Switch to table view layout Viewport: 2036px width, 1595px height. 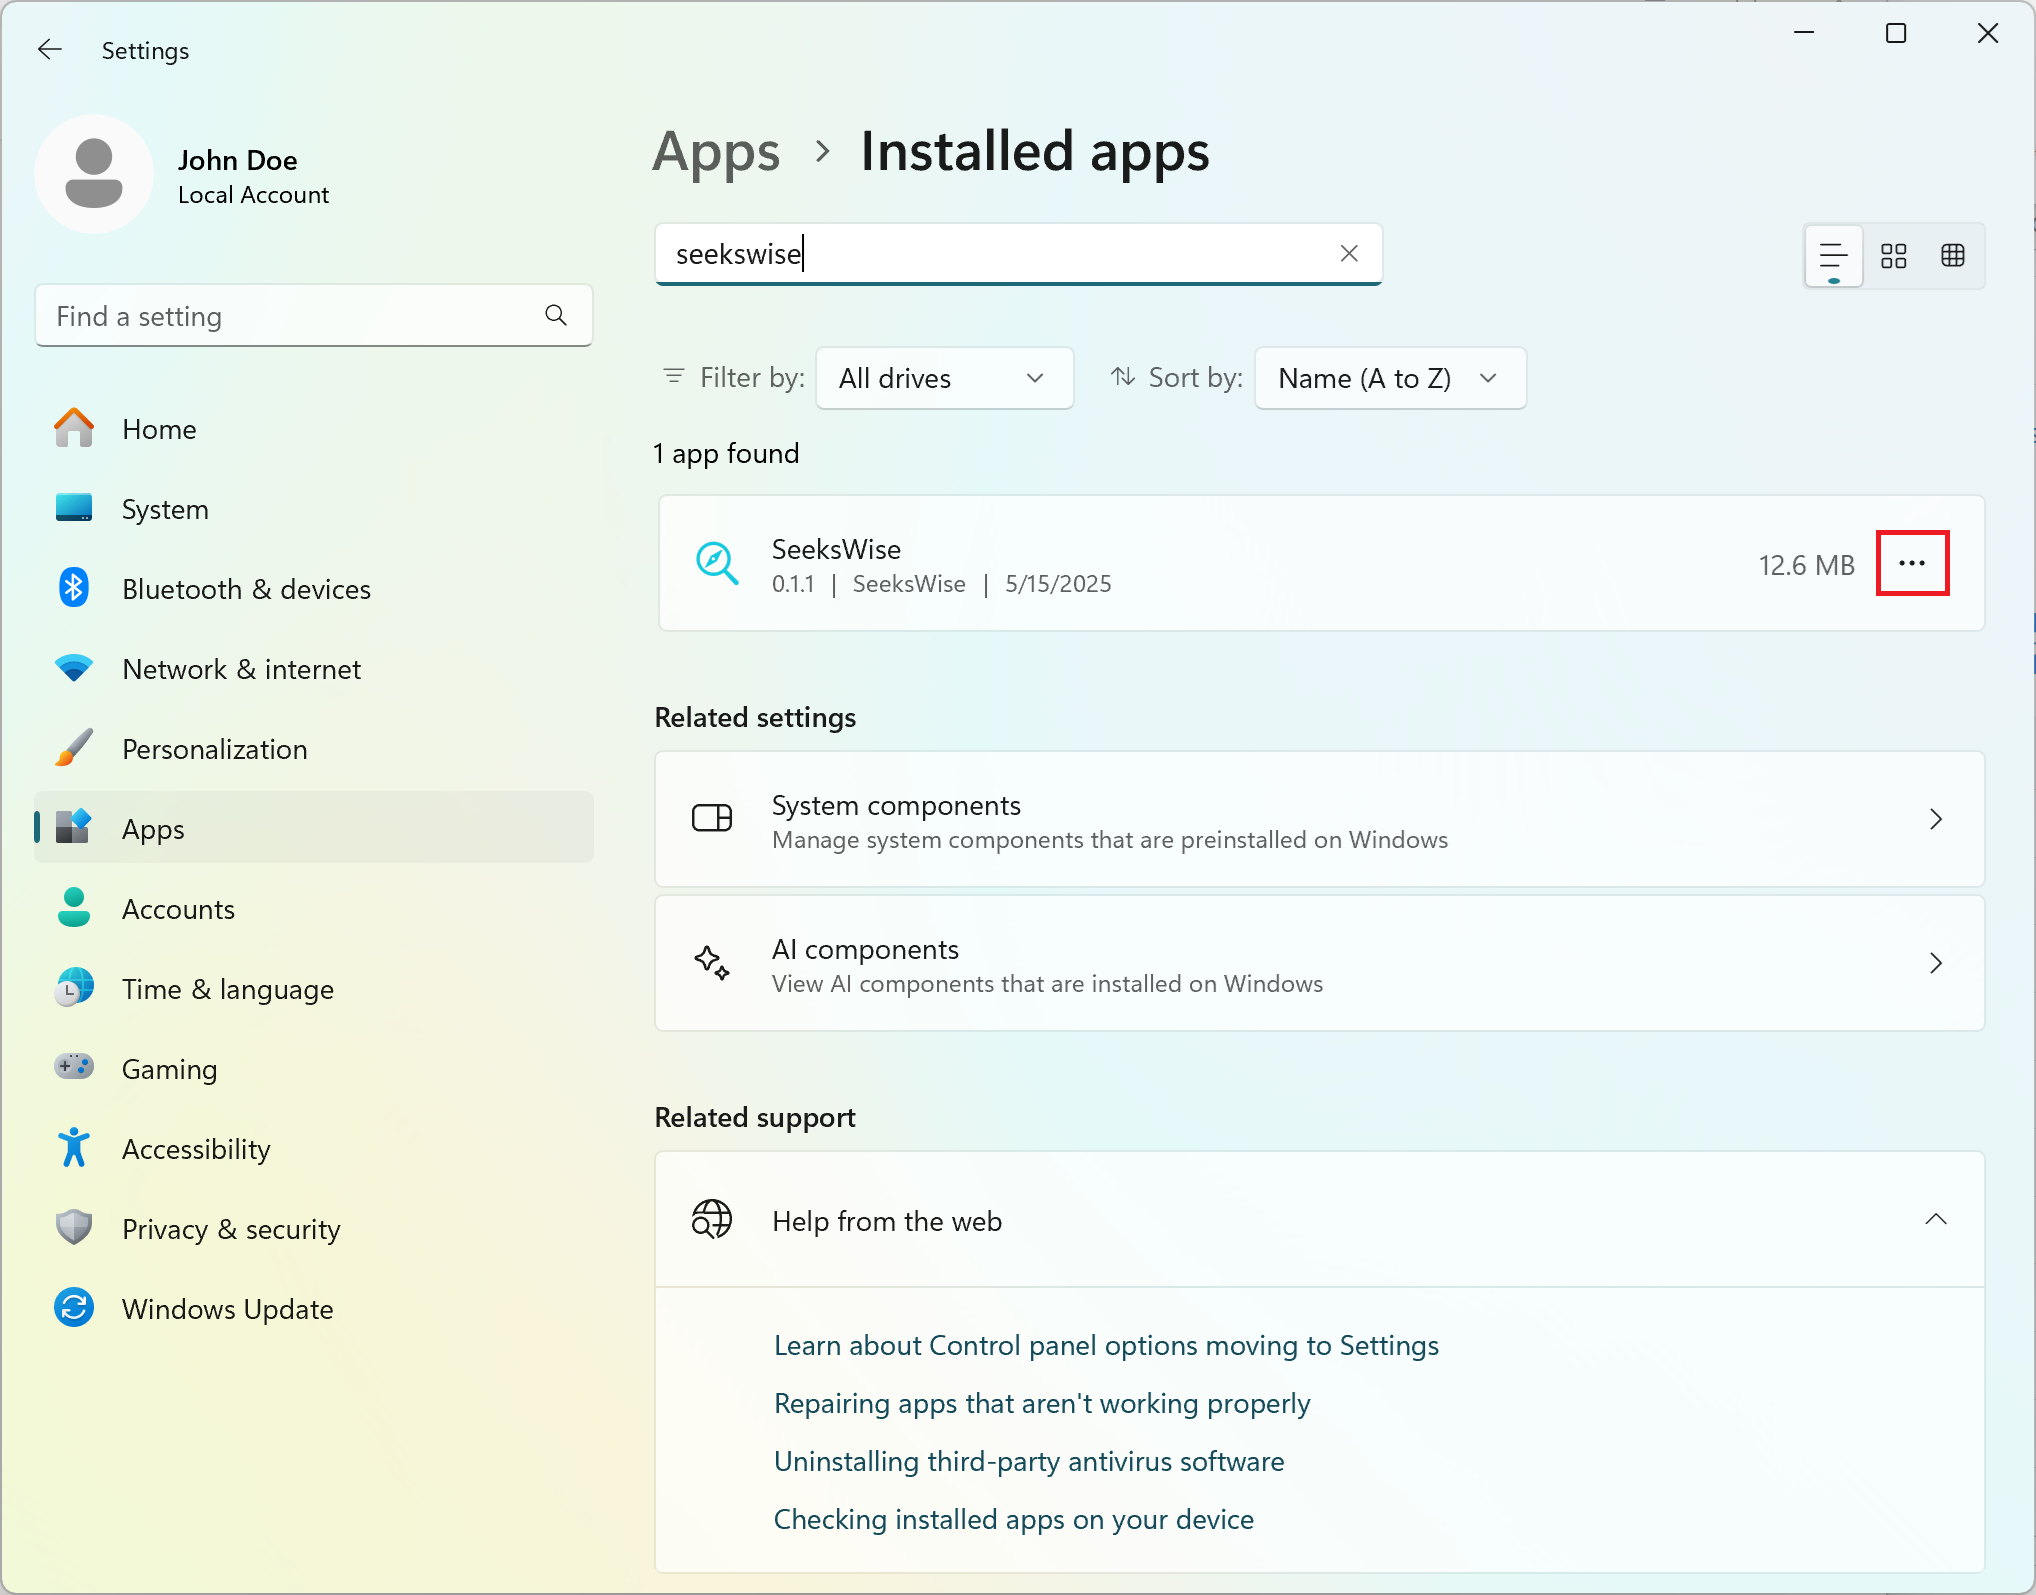1953,256
